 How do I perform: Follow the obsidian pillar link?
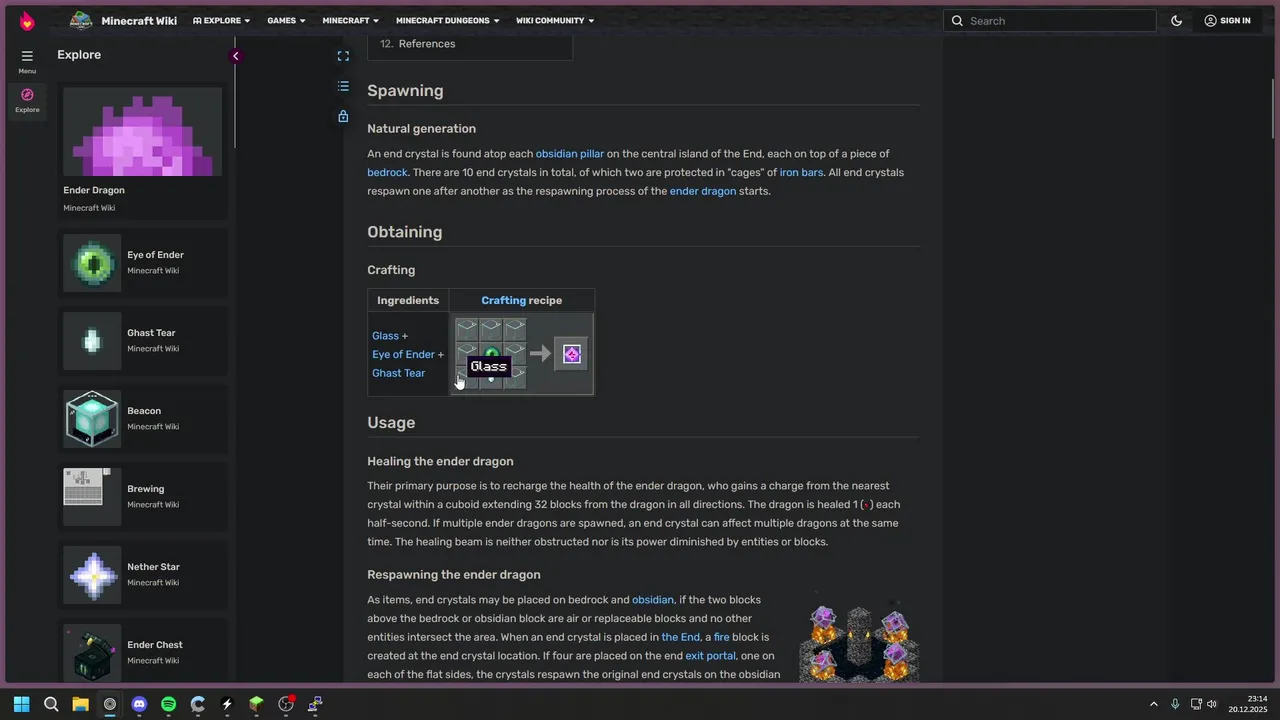tap(569, 154)
